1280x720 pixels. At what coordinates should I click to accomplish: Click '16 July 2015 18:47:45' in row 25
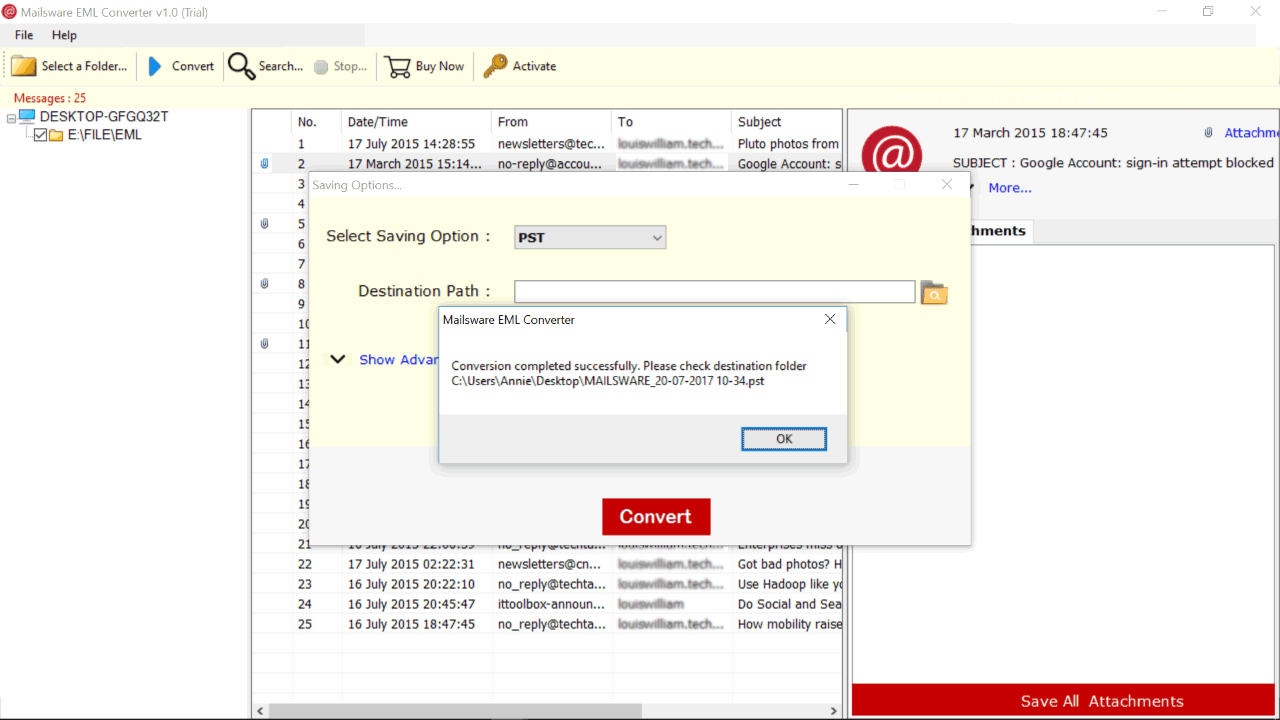click(x=411, y=624)
